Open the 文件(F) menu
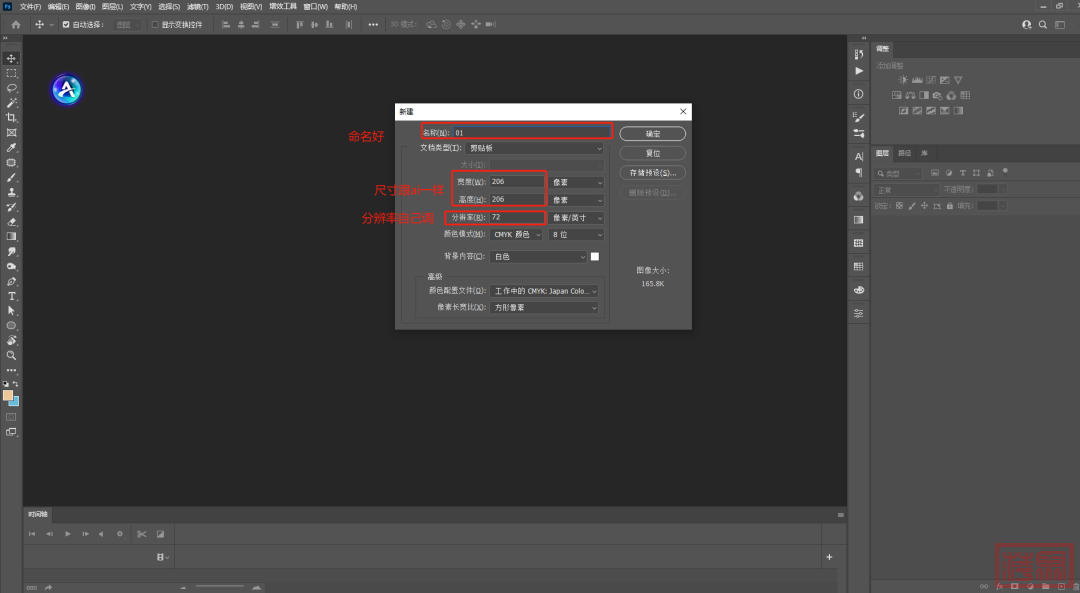The width and height of the screenshot is (1080, 593). [x=30, y=6]
